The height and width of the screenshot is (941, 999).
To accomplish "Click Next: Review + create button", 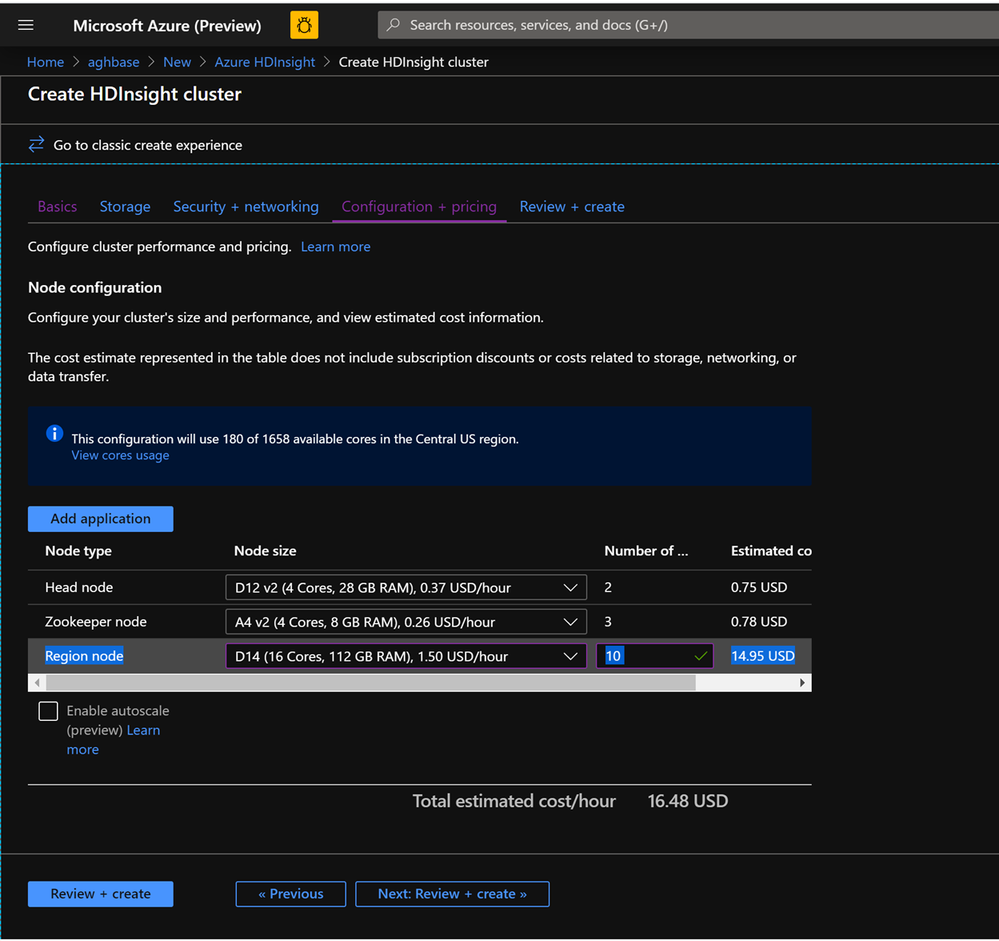I will pos(452,894).
